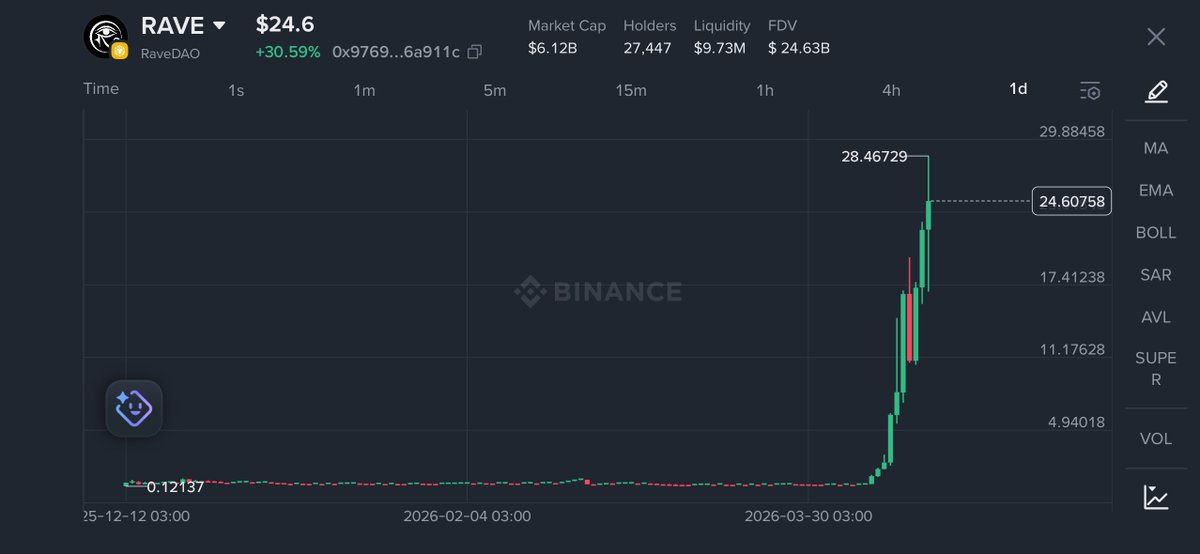This screenshot has width=1200, height=554.
Task: Switch to the 15m interval
Action: [631, 90]
